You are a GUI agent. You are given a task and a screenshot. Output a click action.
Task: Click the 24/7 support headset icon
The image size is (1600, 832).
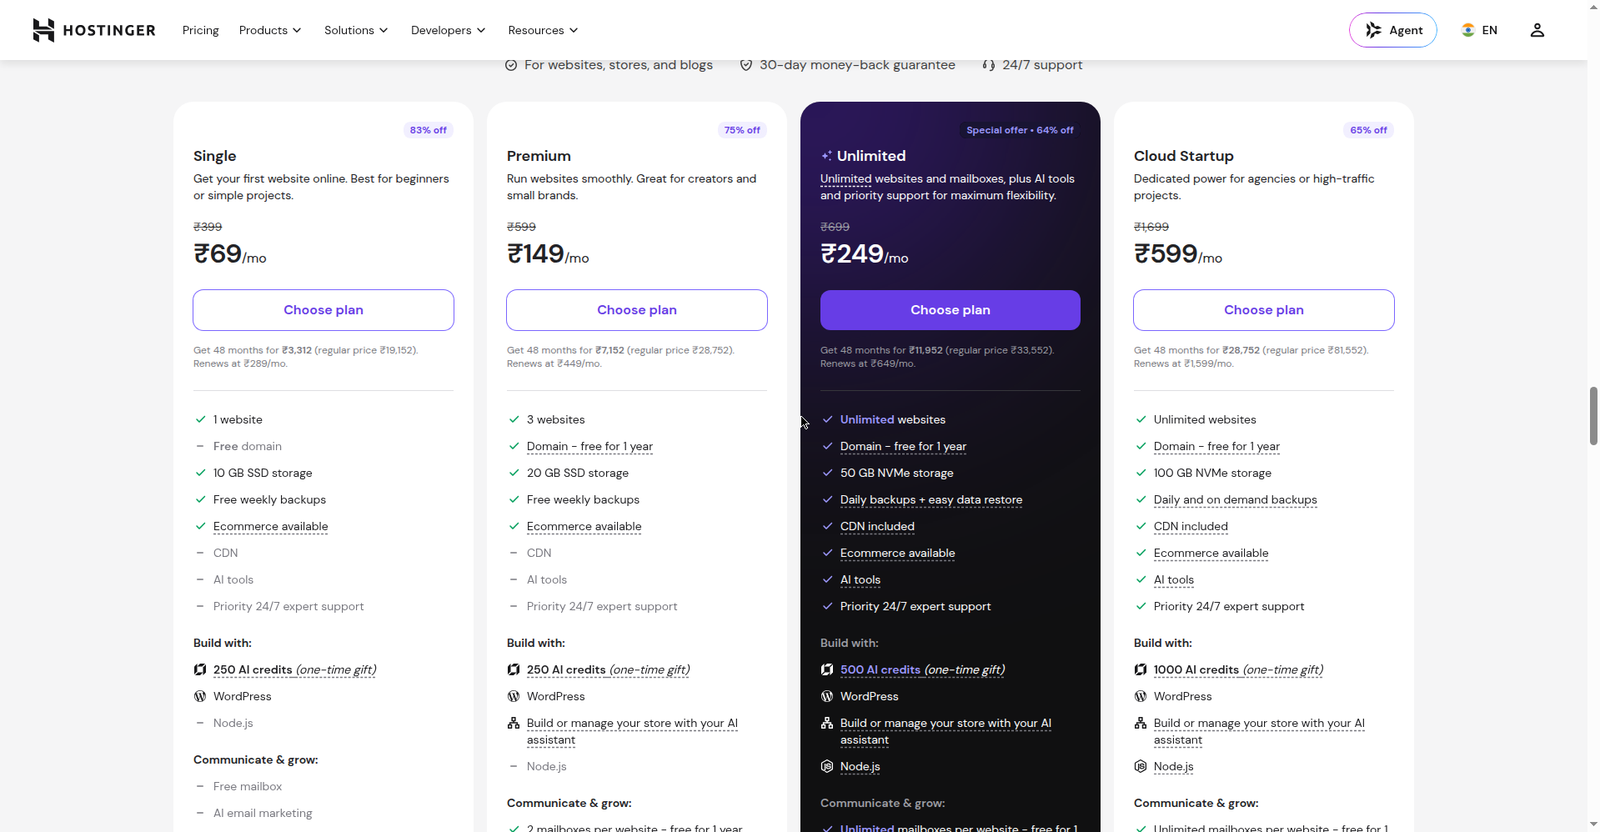988,65
